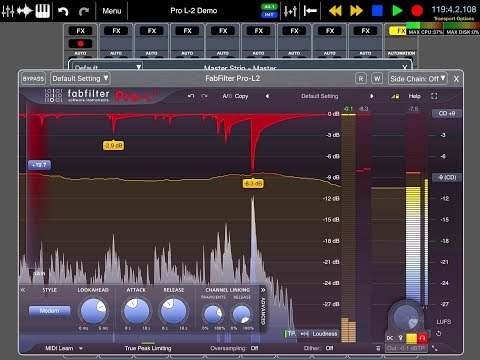
Task: Open the Default Setting preset browser in plugin
Action: (x=320, y=96)
